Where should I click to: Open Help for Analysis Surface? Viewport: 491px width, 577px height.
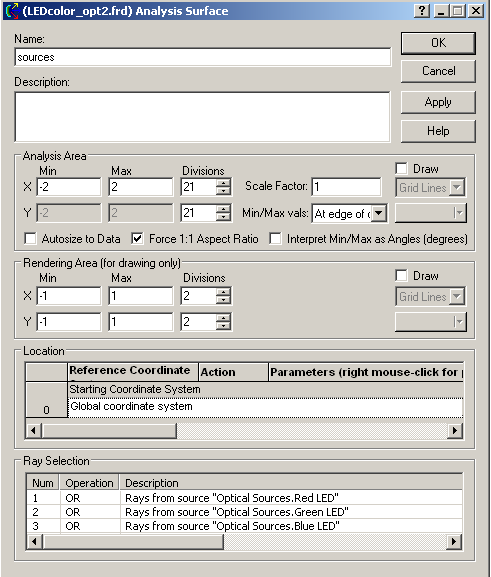point(438,131)
